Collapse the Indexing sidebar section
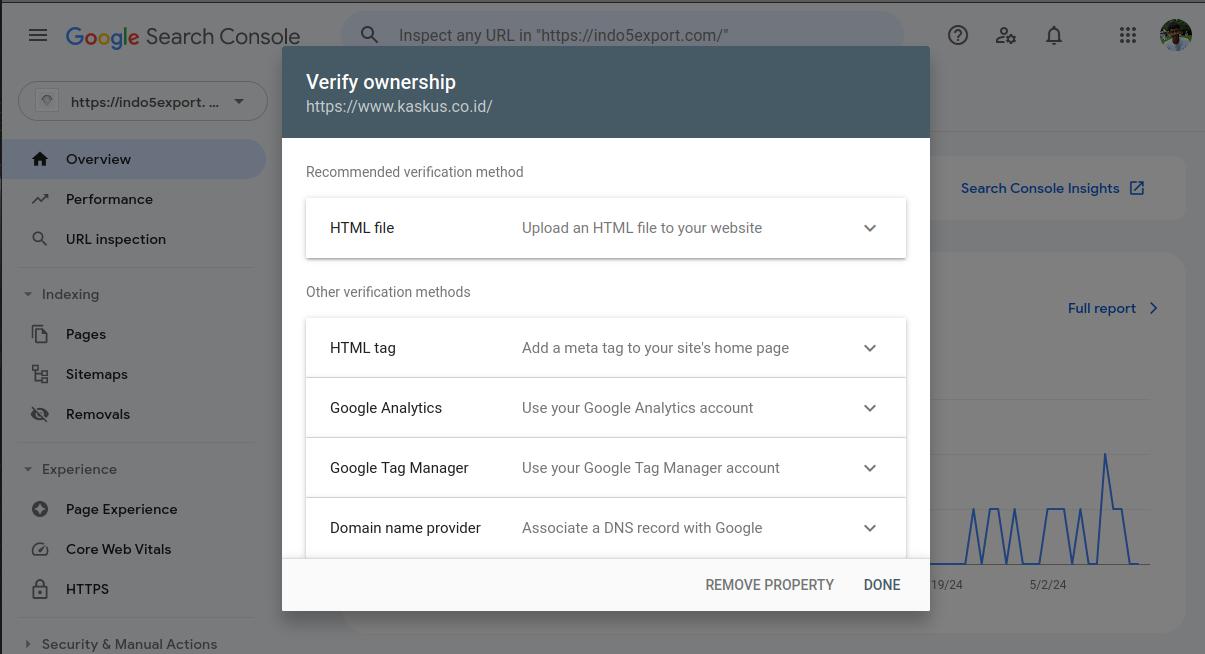 pyautogui.click(x=61, y=294)
